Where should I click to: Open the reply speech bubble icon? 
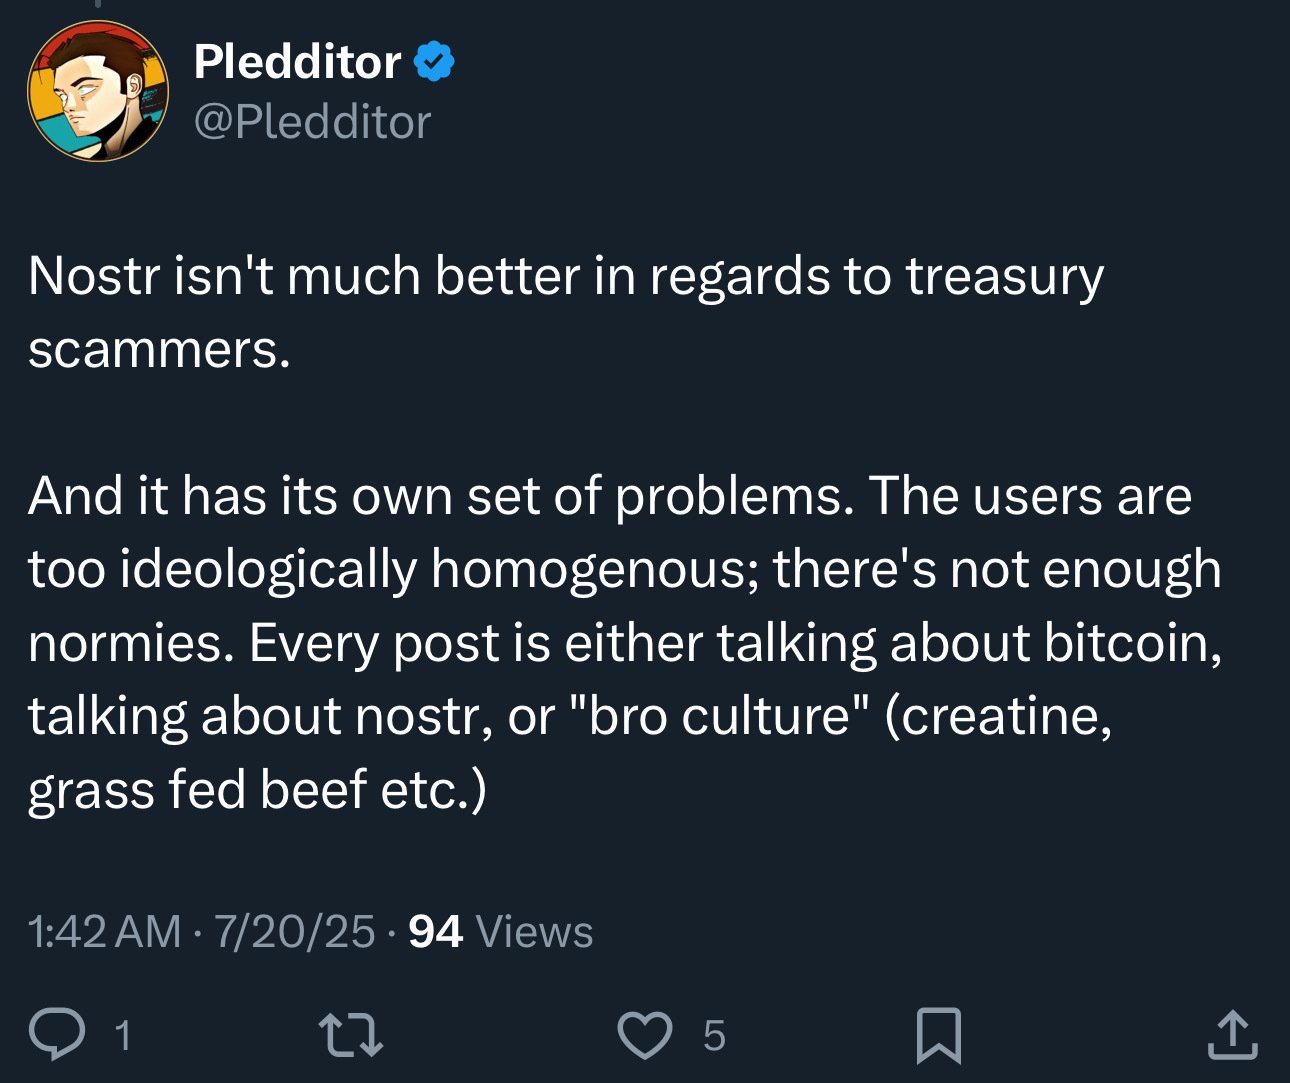pos(57,1034)
